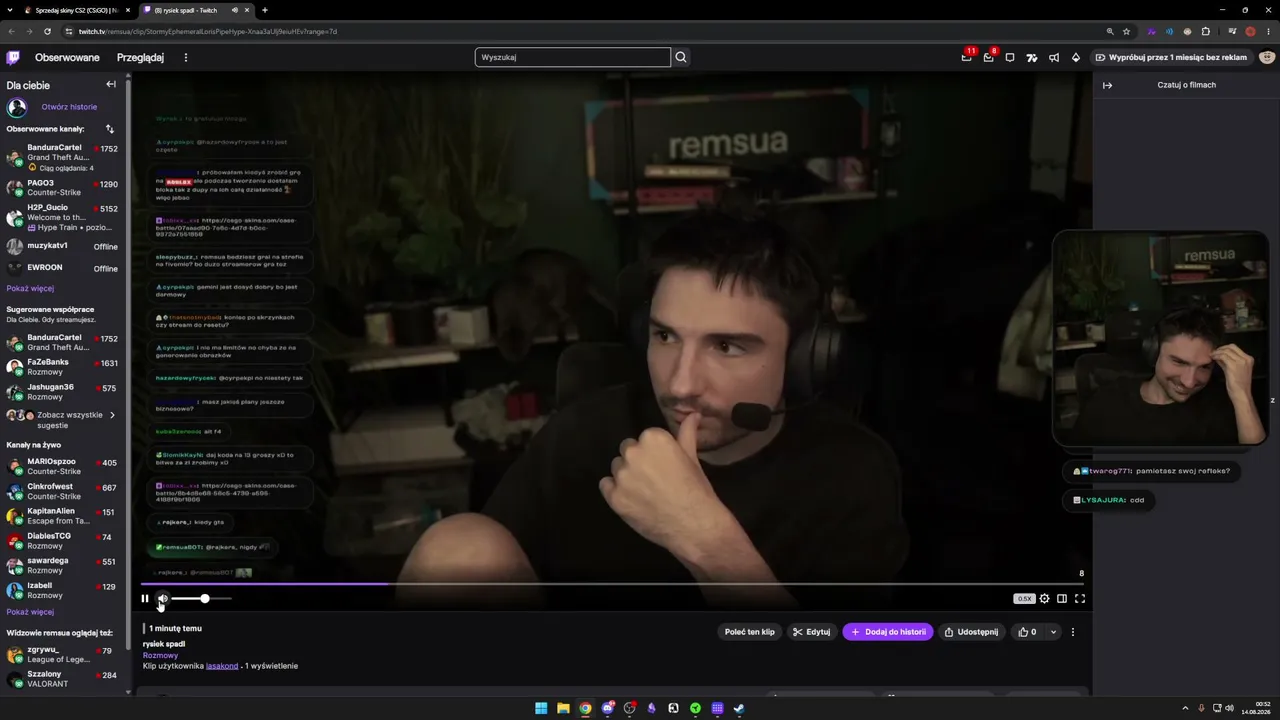Open clip author lasakond's profile link
The image size is (1280, 720).
[222, 666]
